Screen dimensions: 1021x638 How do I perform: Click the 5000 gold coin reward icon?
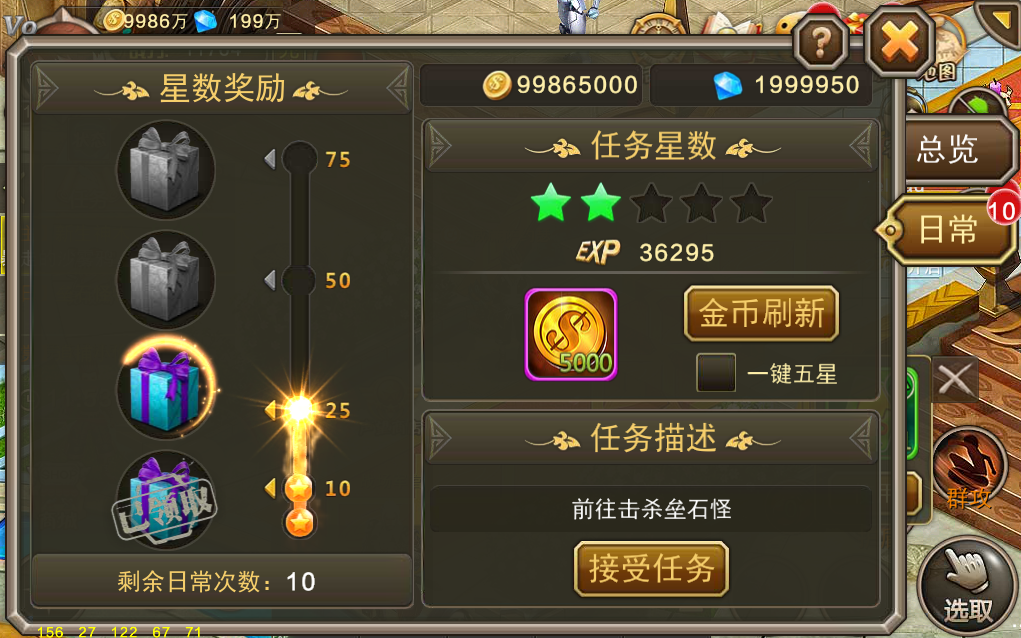[x=571, y=334]
